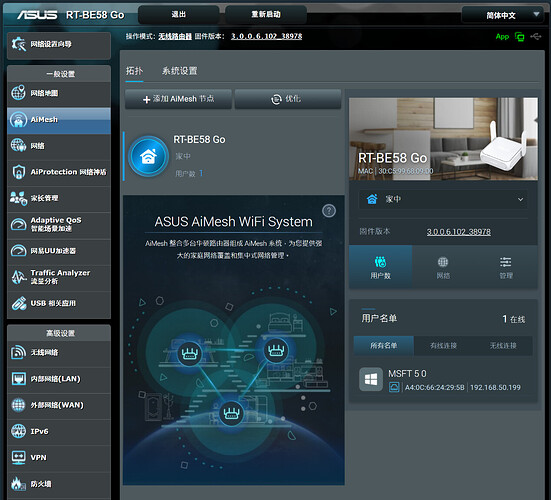The height and width of the screenshot is (500, 551).
Task: Select the 无线连接 client filter tab
Action: pos(503,346)
